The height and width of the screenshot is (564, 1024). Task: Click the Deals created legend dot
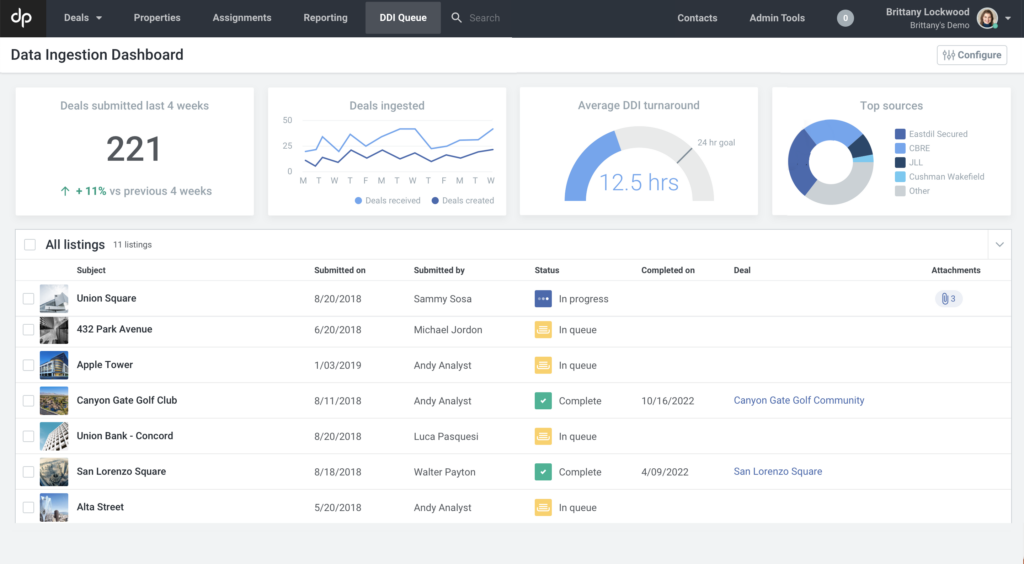coord(435,200)
